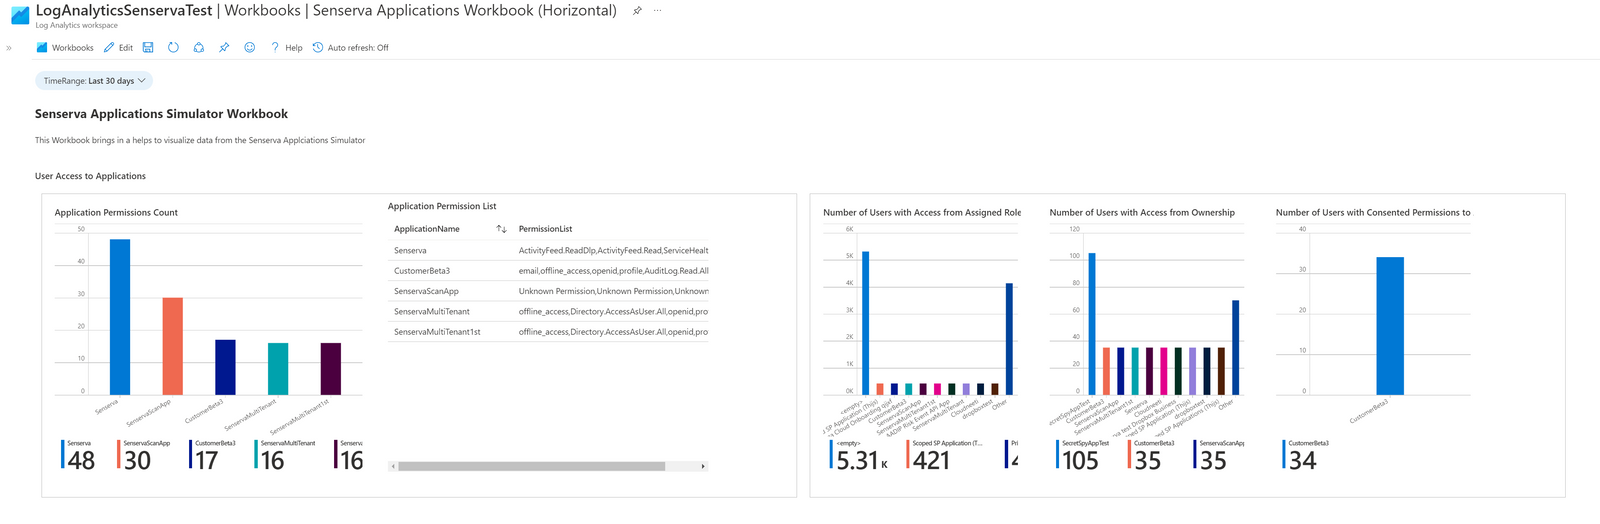
Task: Select the Senserva row in permission table
Action: click(x=548, y=250)
